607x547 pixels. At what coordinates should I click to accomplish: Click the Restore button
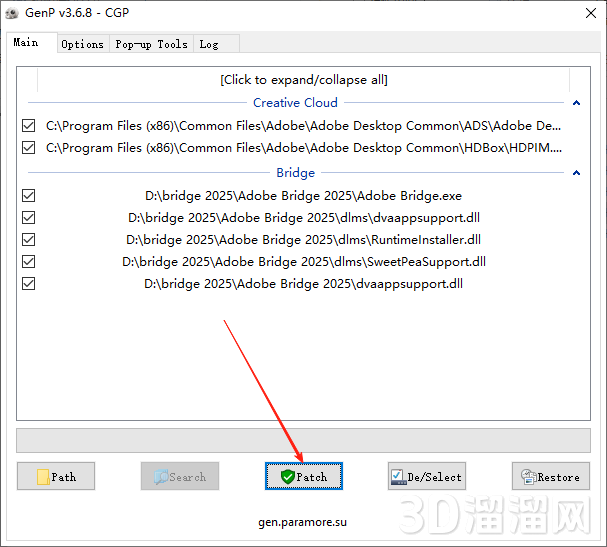[550, 476]
